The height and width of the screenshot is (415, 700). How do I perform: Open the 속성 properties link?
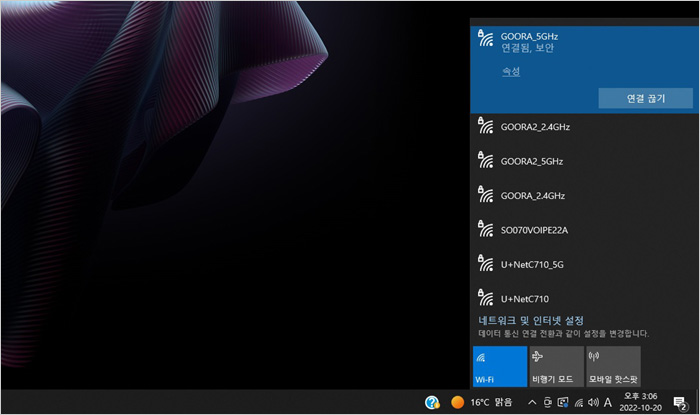pos(511,71)
